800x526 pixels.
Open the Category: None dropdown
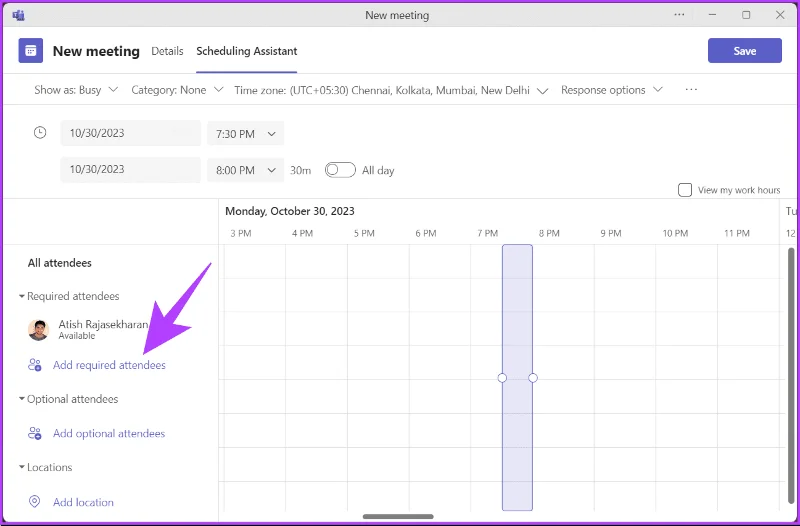(x=177, y=90)
